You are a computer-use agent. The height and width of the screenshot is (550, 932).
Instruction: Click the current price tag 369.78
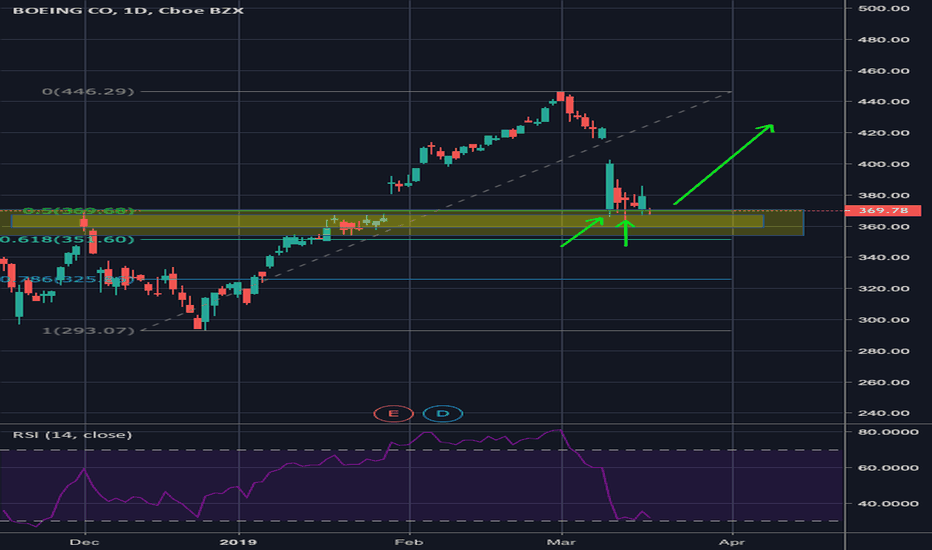[883, 210]
